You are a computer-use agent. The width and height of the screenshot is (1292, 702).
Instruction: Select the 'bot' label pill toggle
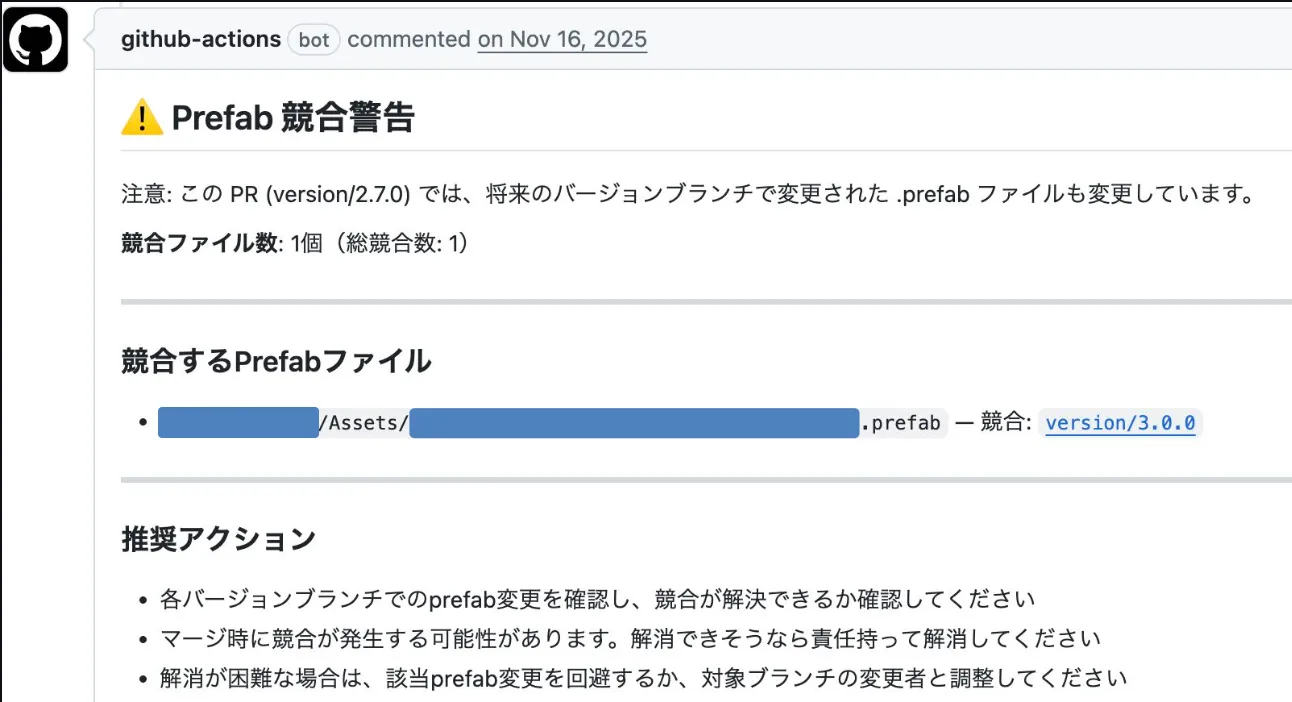click(313, 40)
